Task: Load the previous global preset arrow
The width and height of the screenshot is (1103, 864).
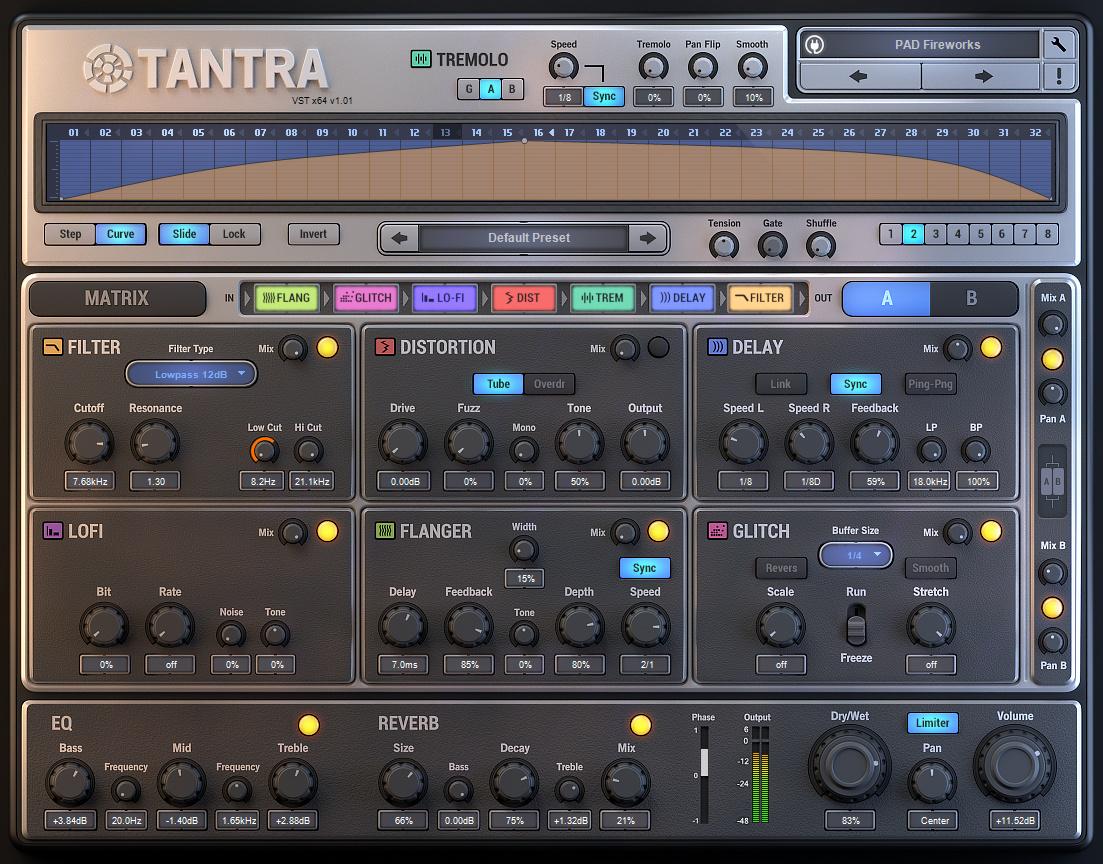Action: point(859,76)
